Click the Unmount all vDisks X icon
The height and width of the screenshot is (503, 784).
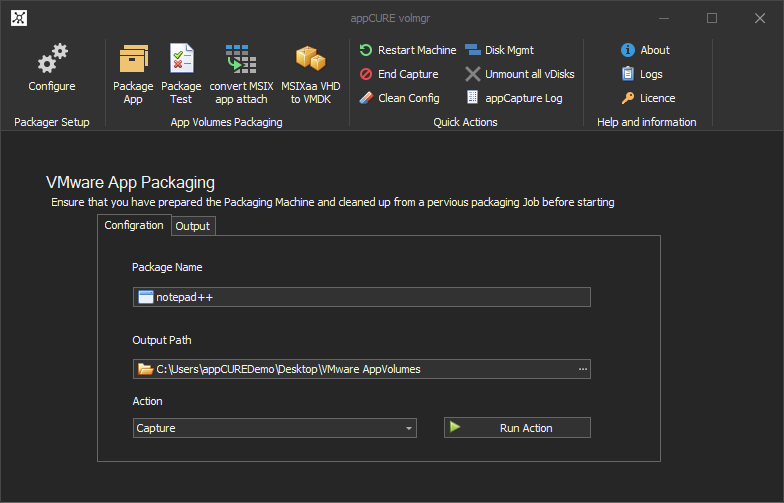tap(472, 74)
